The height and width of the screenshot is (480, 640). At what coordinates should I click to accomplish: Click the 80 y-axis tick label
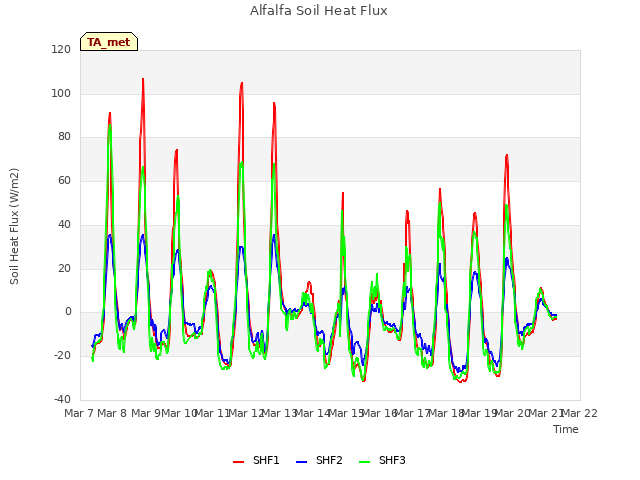pyautogui.click(x=64, y=137)
